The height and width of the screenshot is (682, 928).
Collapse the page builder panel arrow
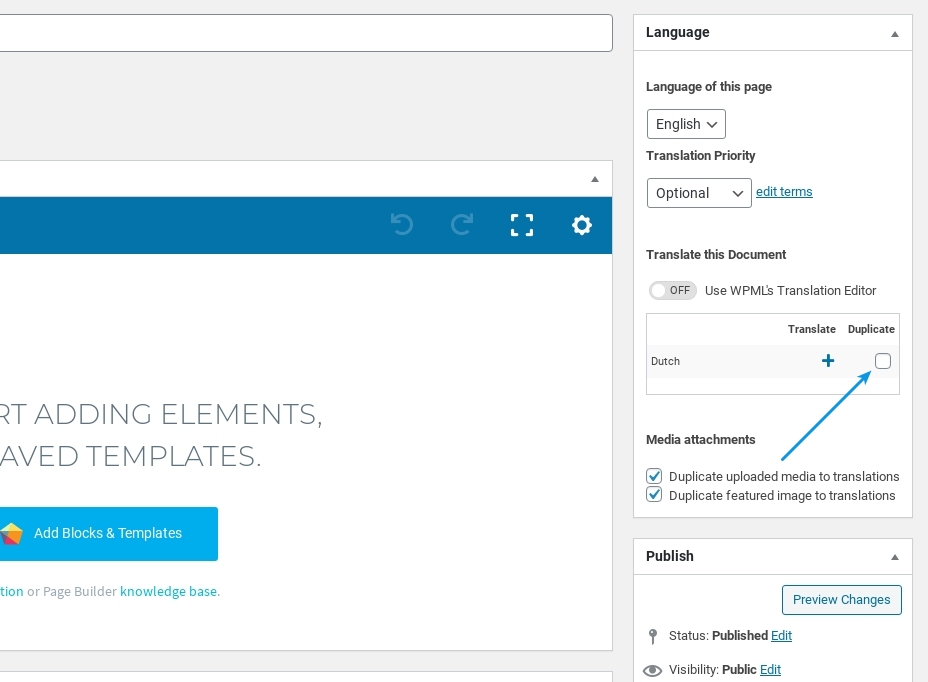point(595,179)
